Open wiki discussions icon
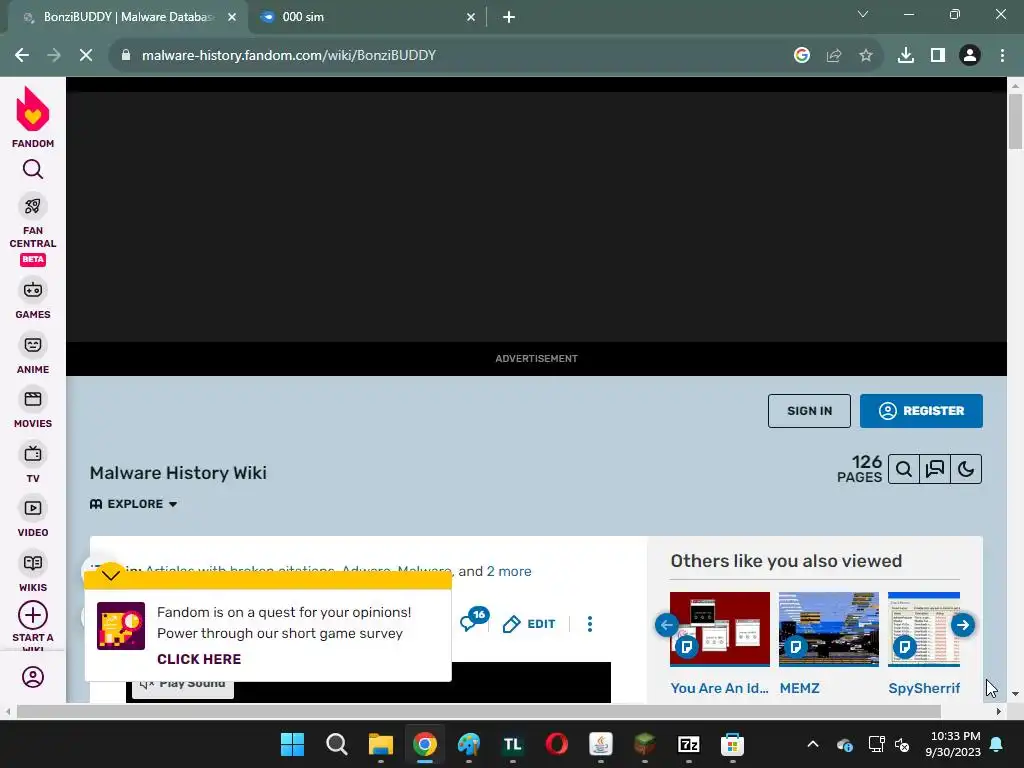 pos(935,469)
